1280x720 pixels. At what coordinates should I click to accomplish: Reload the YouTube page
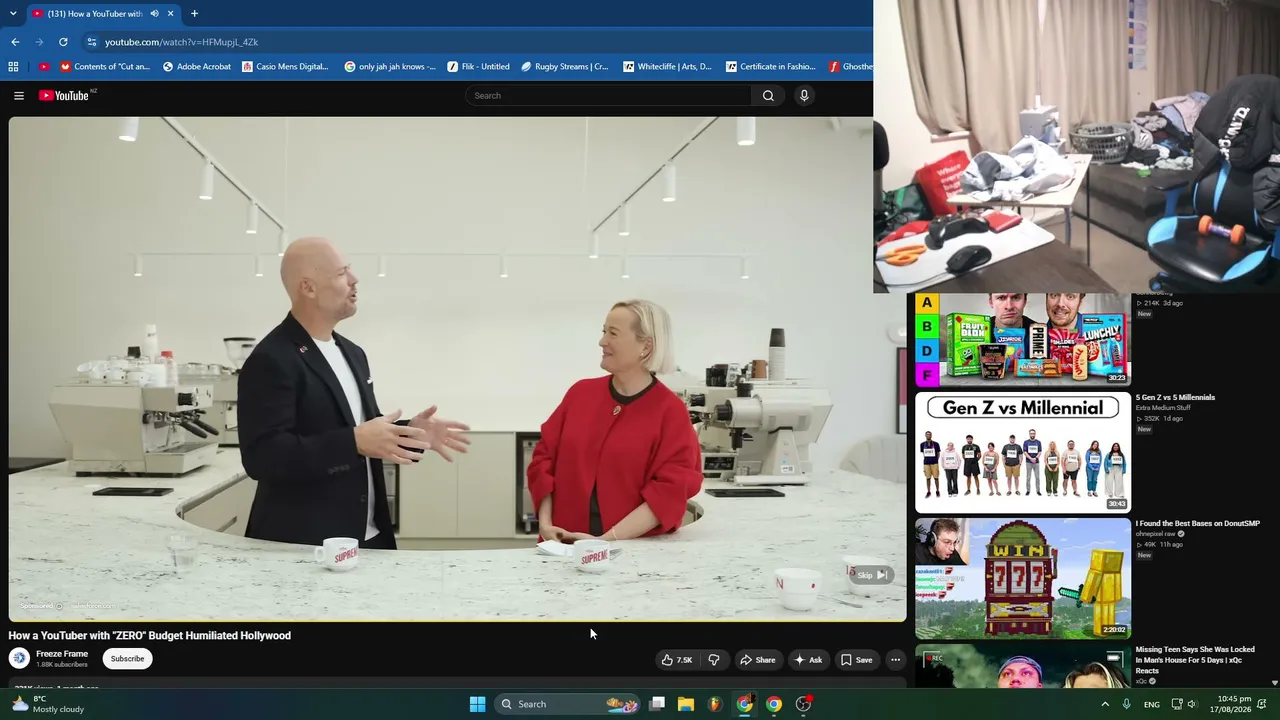pos(63,42)
